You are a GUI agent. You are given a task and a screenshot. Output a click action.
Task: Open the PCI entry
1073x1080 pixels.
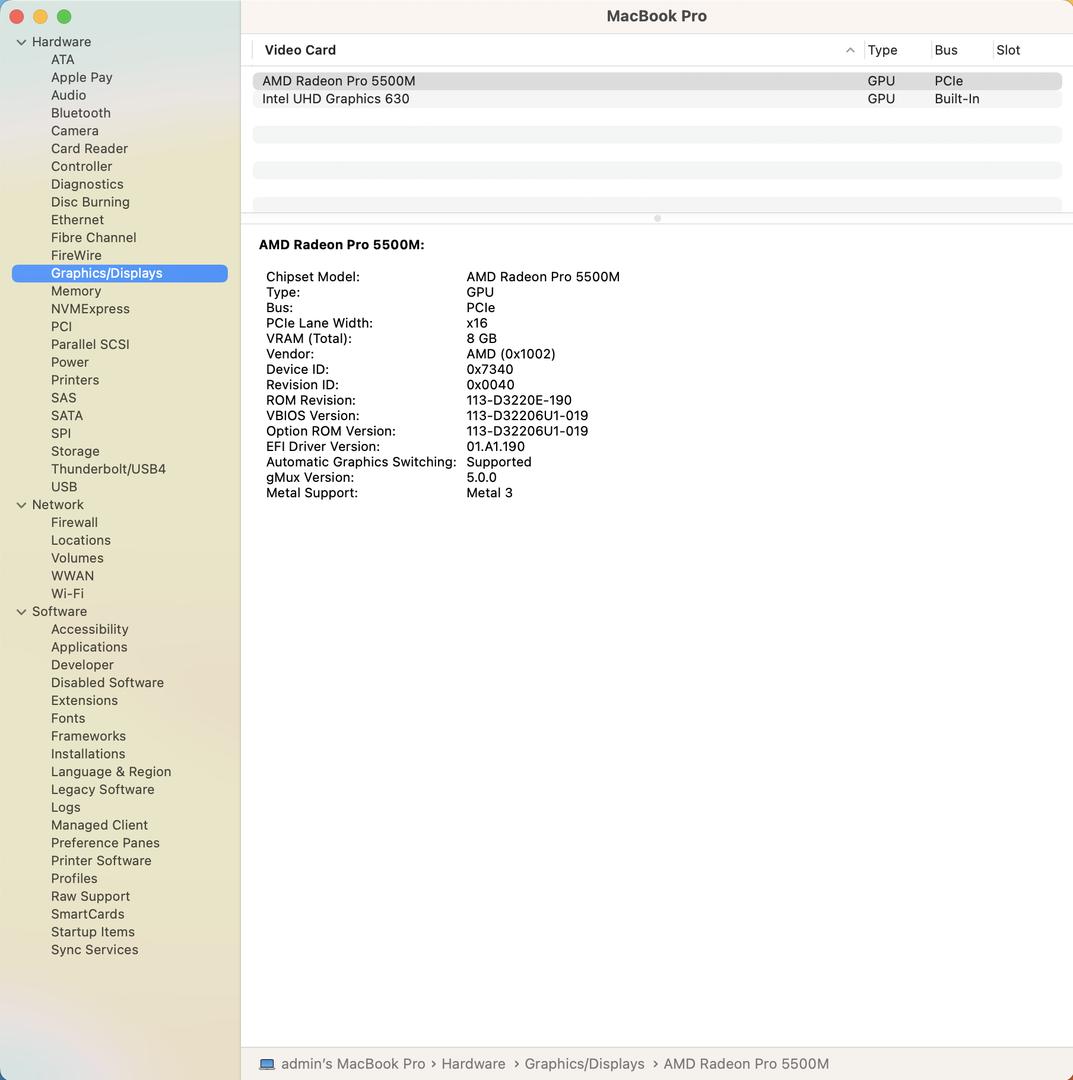[x=61, y=327]
